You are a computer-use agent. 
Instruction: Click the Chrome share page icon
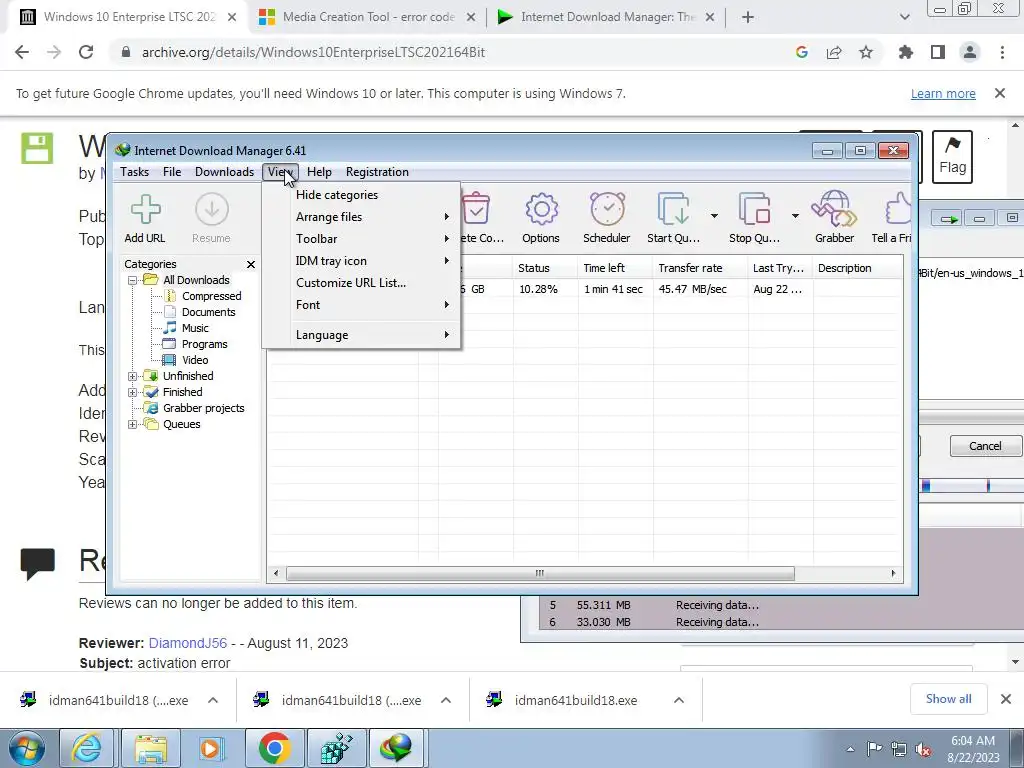834,52
